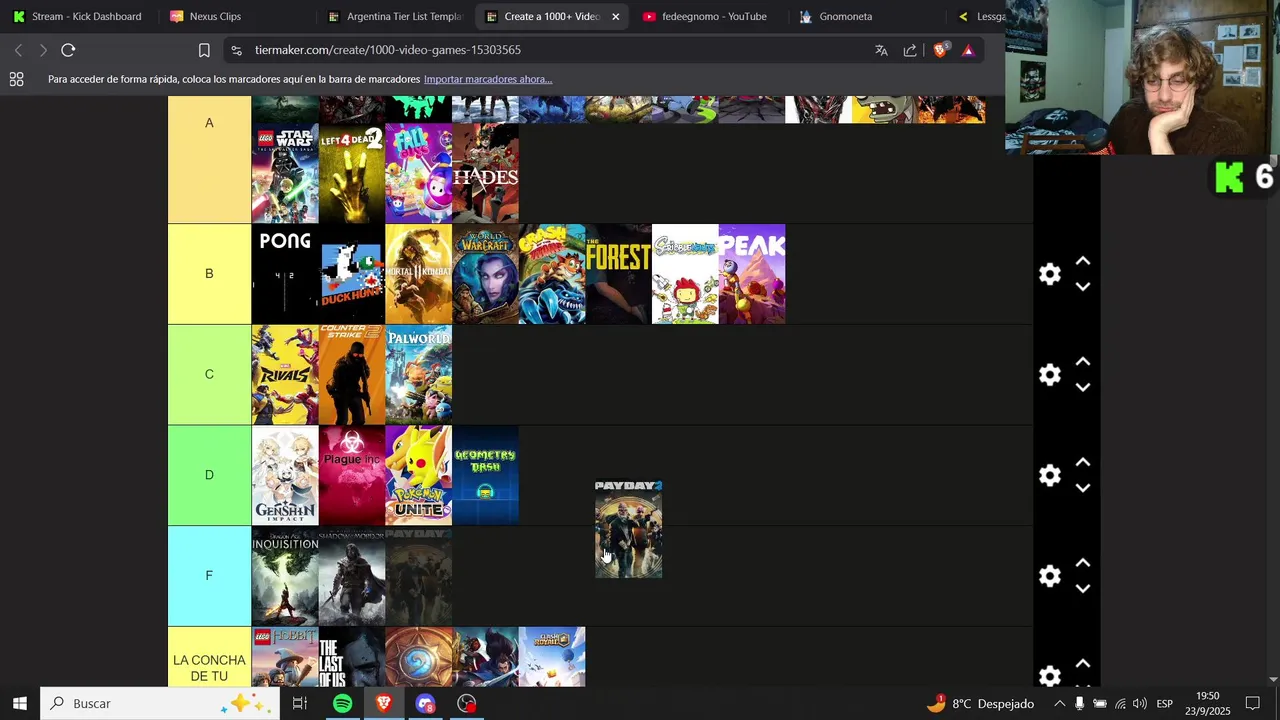Move tier C row down
The image size is (1280, 720).
[x=1082, y=388]
